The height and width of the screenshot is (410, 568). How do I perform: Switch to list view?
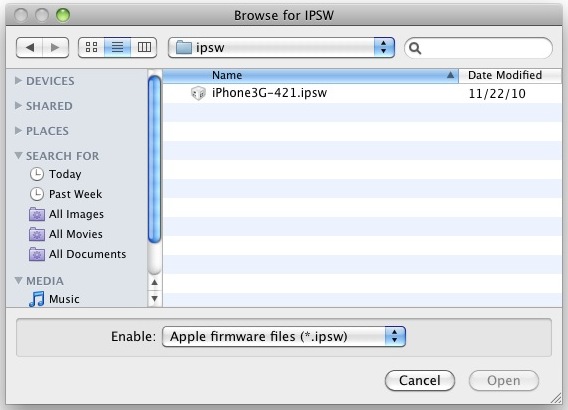click(x=117, y=47)
